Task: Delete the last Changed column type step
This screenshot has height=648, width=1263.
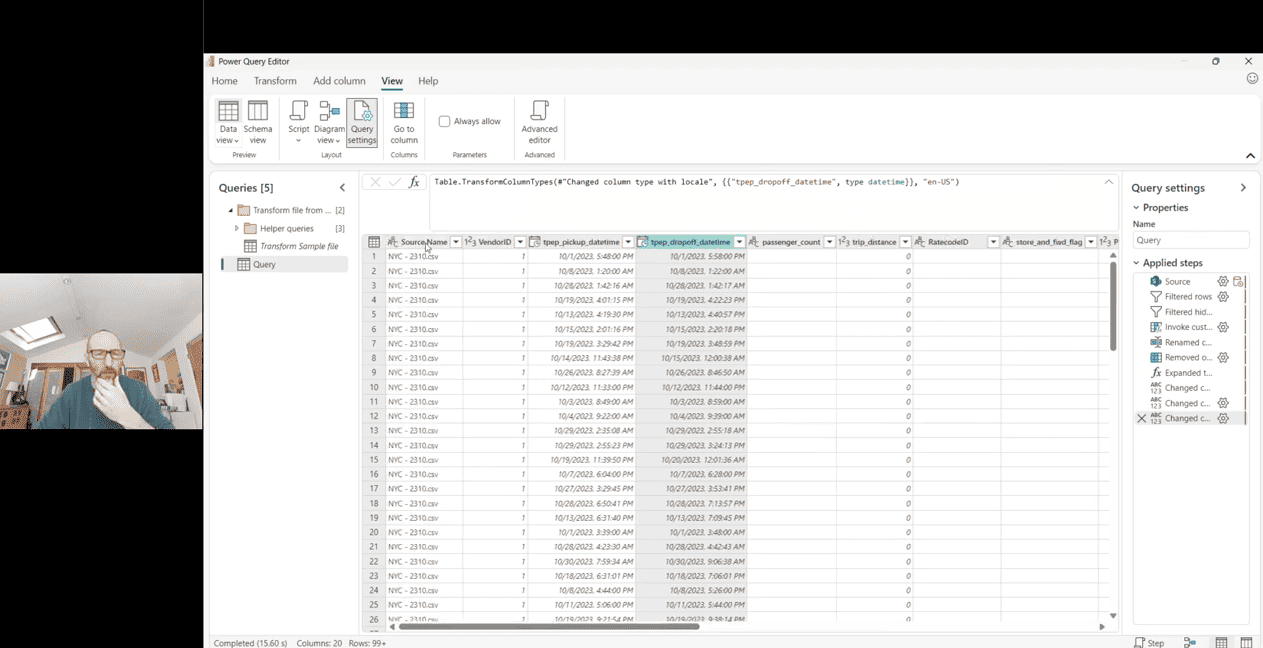Action: coord(1141,418)
